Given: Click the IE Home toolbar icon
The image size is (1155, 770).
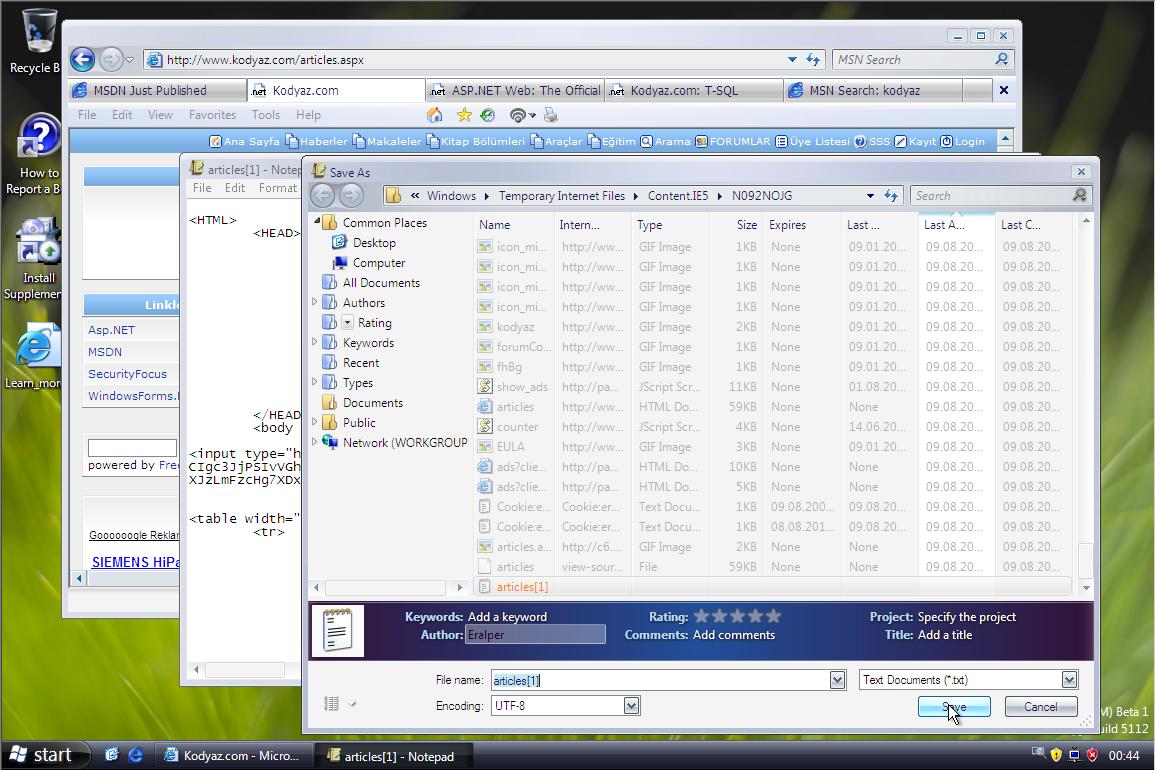Looking at the screenshot, I should pos(434,115).
